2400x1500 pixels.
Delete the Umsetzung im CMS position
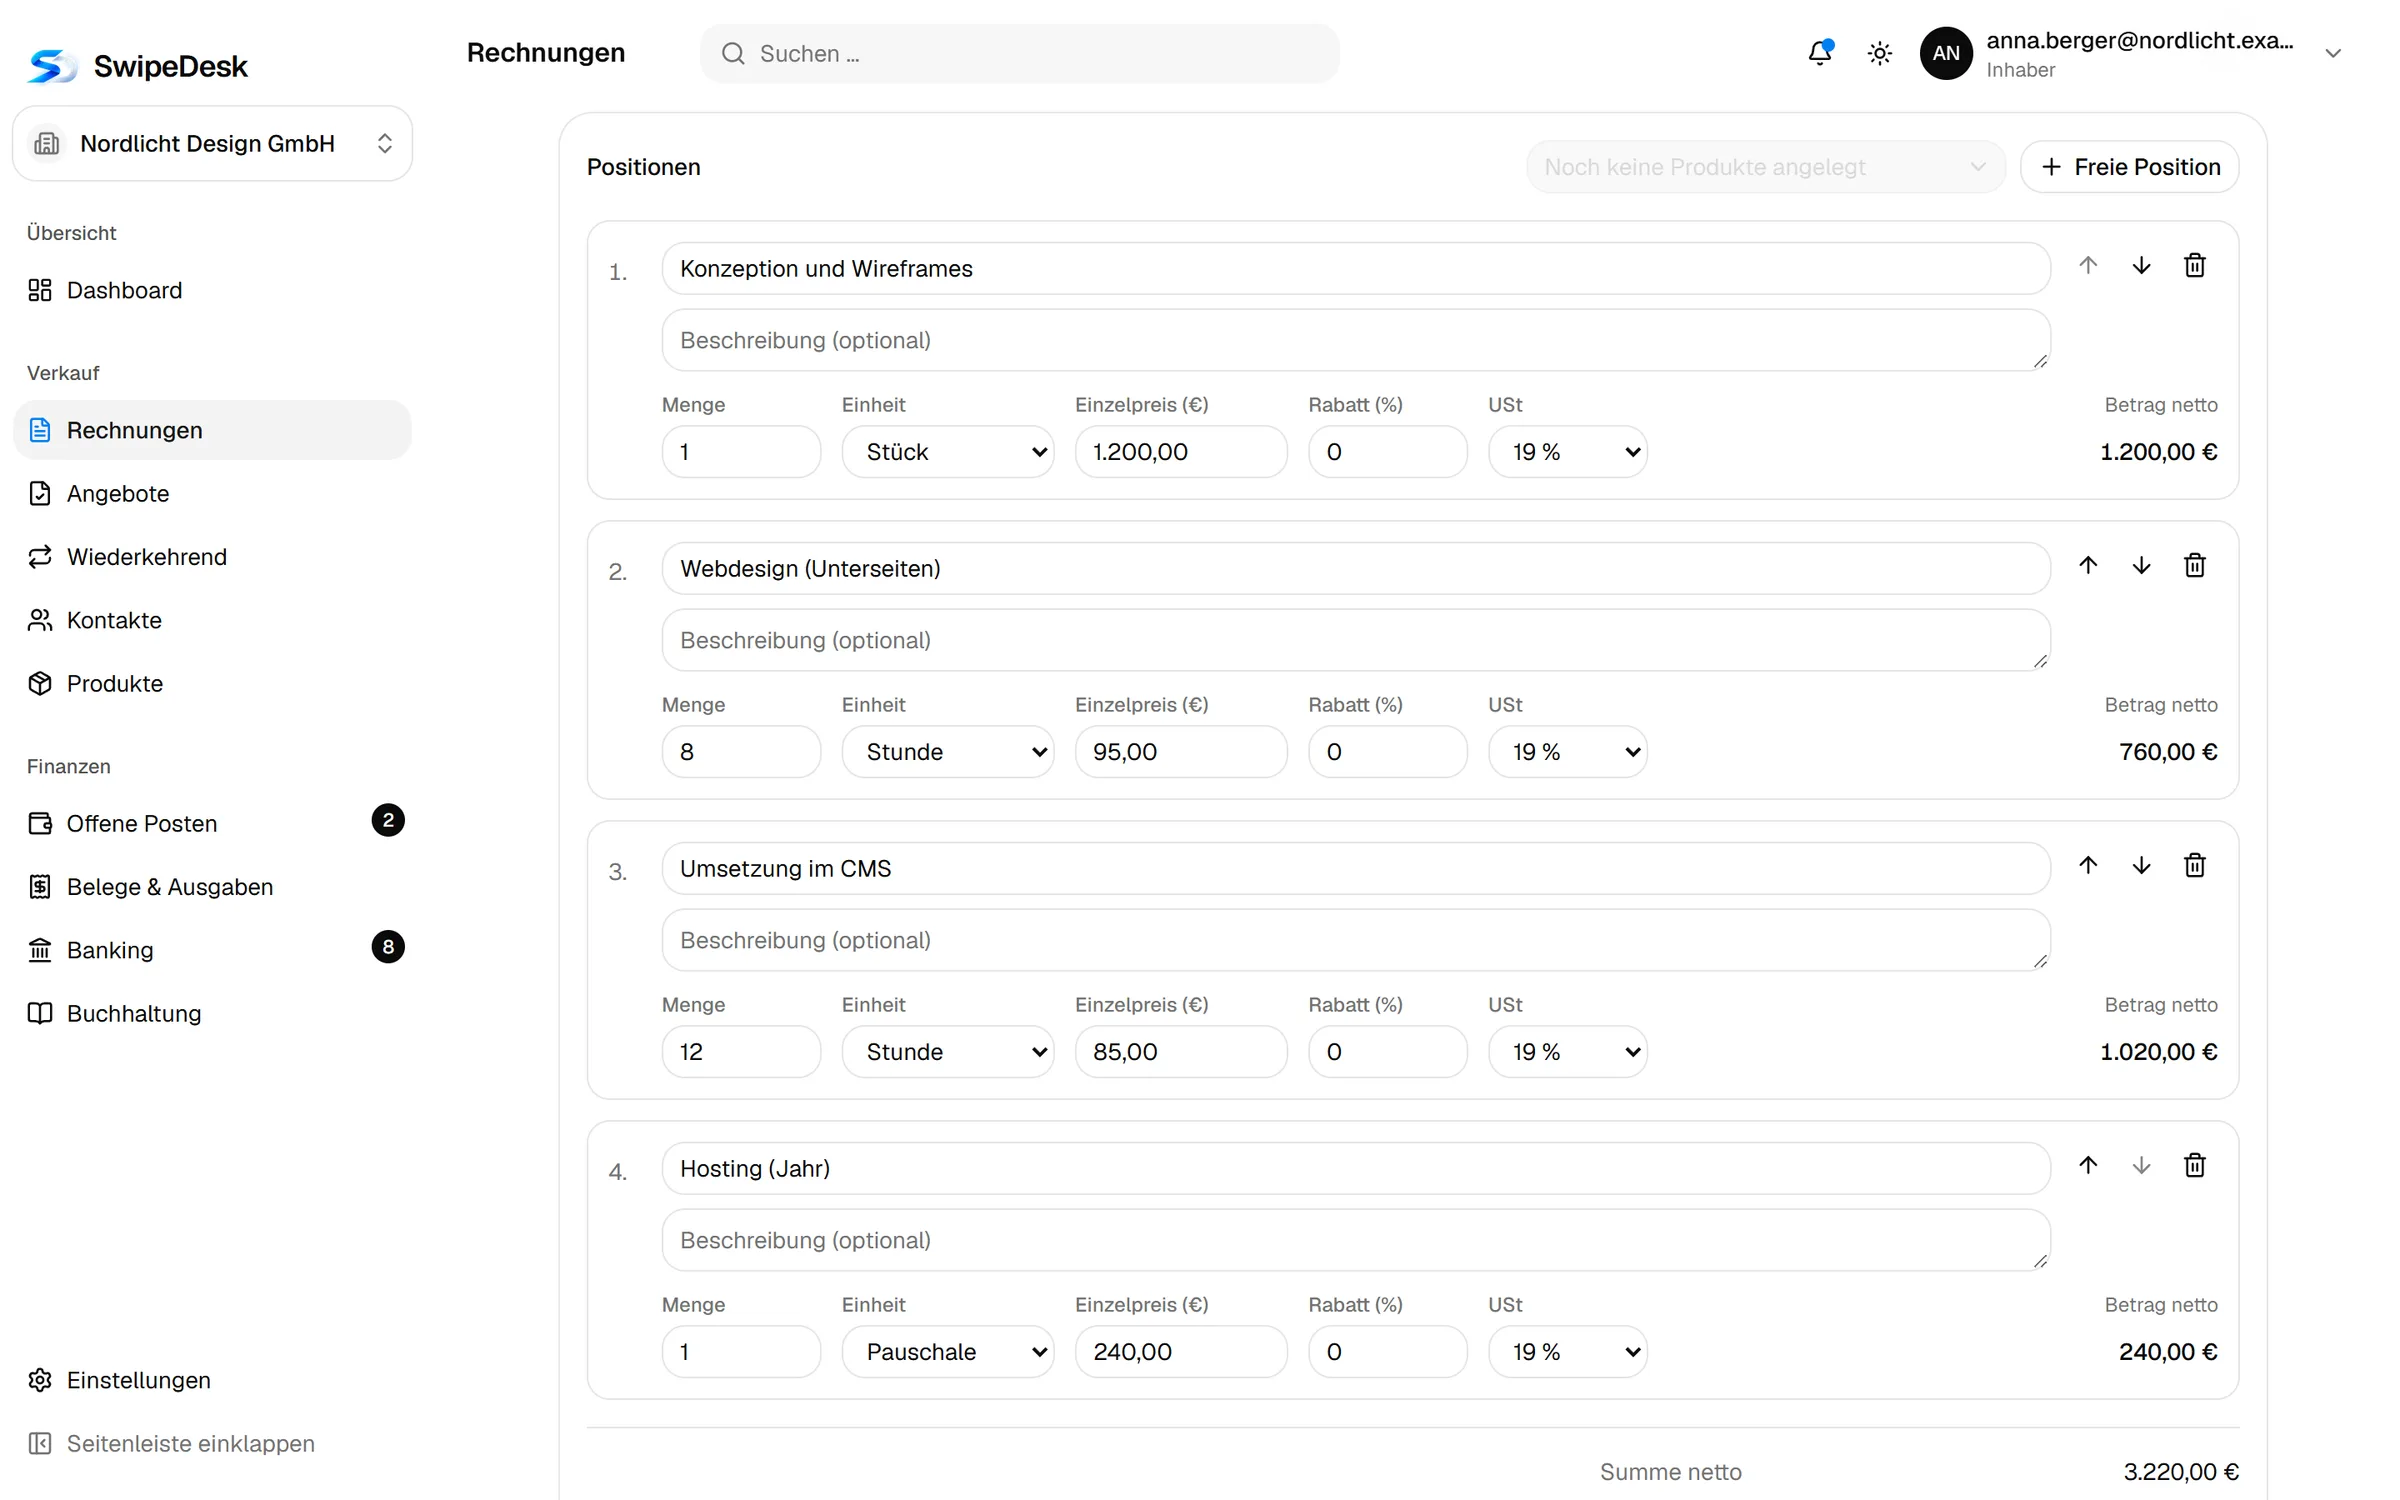click(x=2195, y=865)
